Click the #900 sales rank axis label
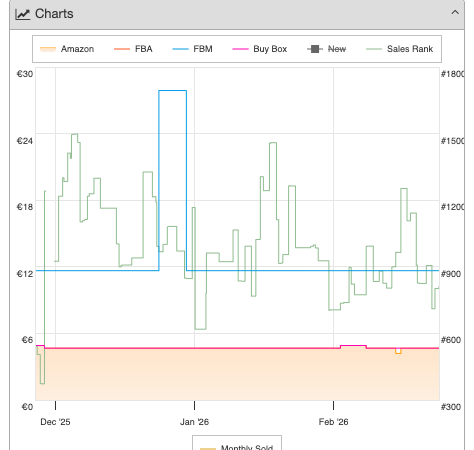The image size is (474, 450). (x=451, y=274)
